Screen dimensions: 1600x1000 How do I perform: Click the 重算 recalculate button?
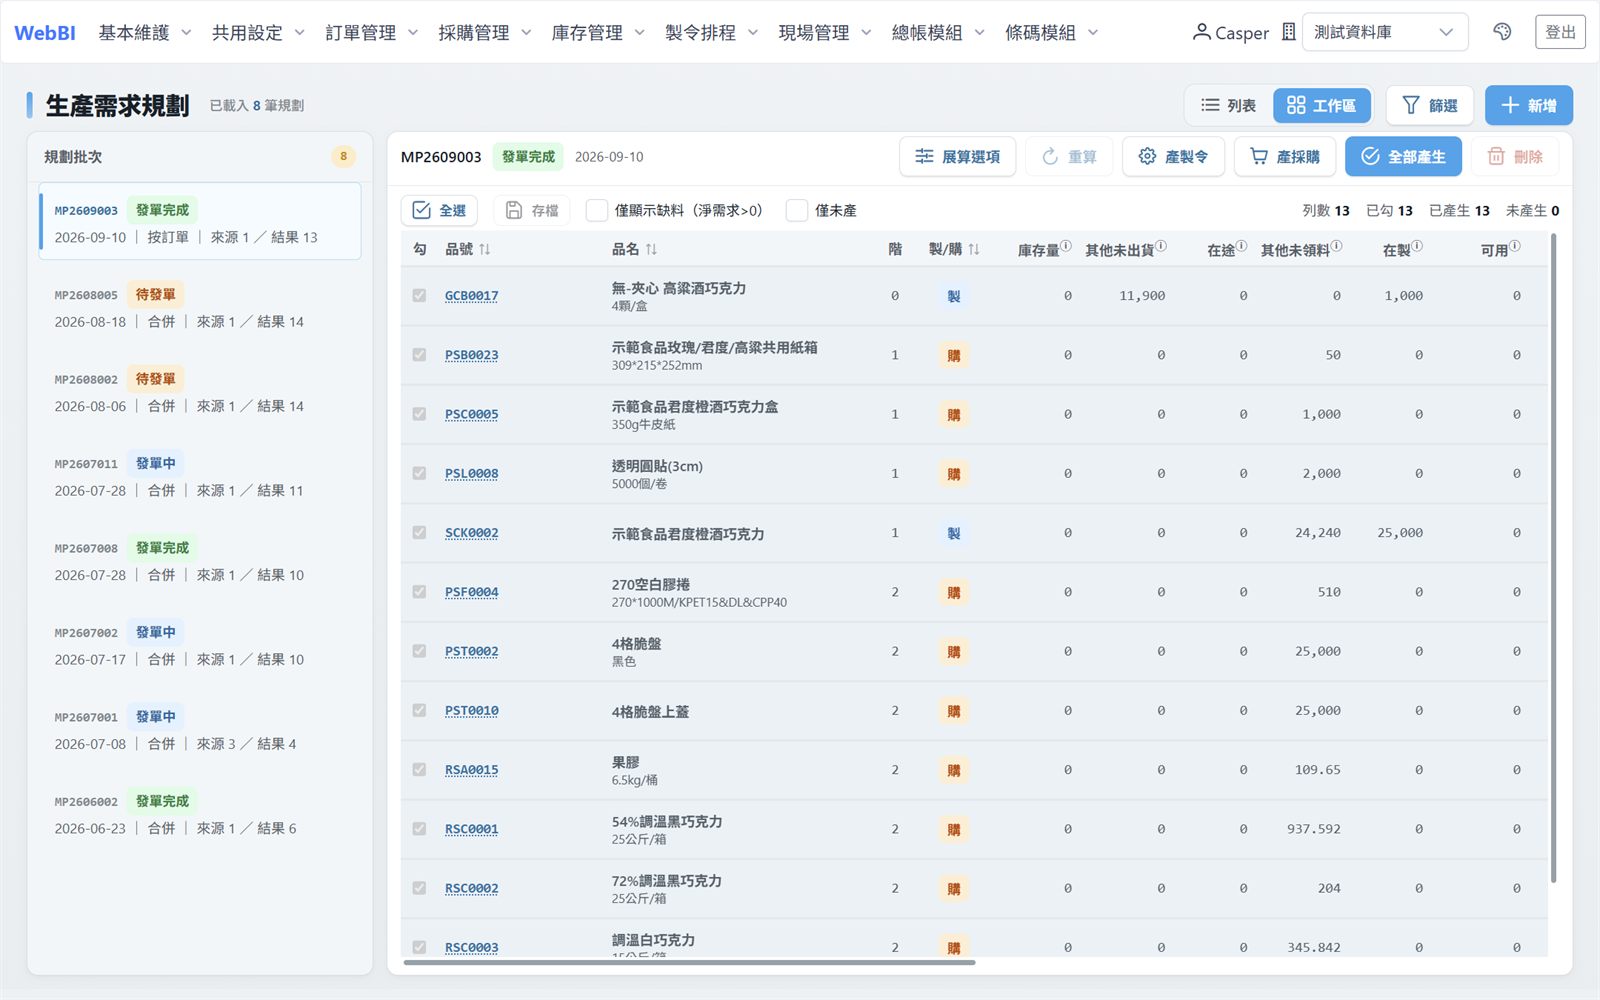tap(1069, 157)
